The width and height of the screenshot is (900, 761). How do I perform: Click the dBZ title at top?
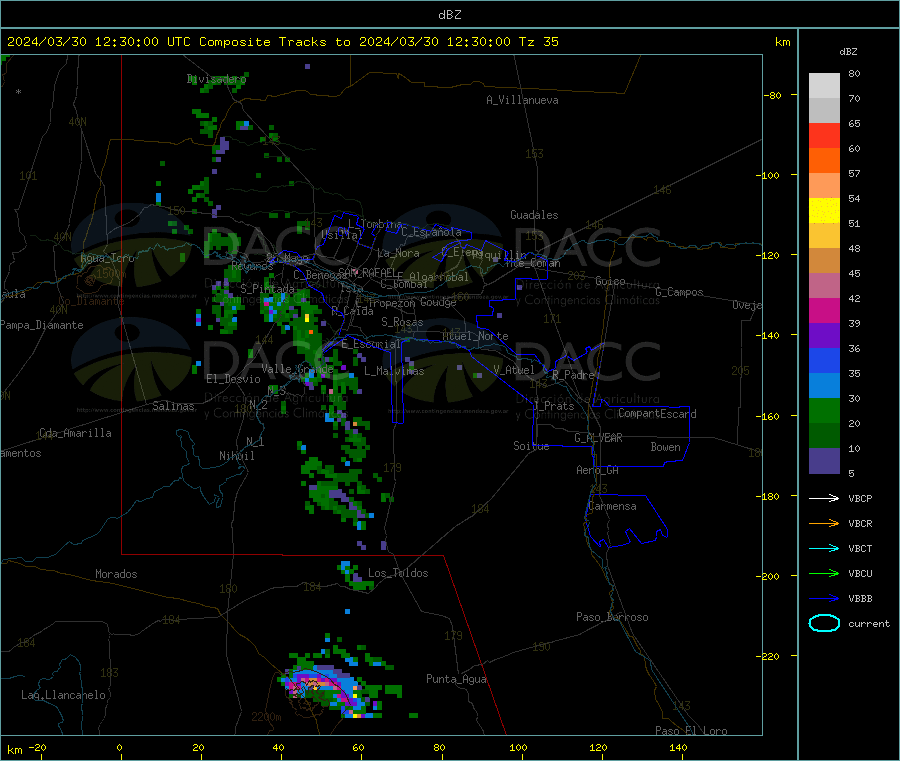(x=449, y=15)
